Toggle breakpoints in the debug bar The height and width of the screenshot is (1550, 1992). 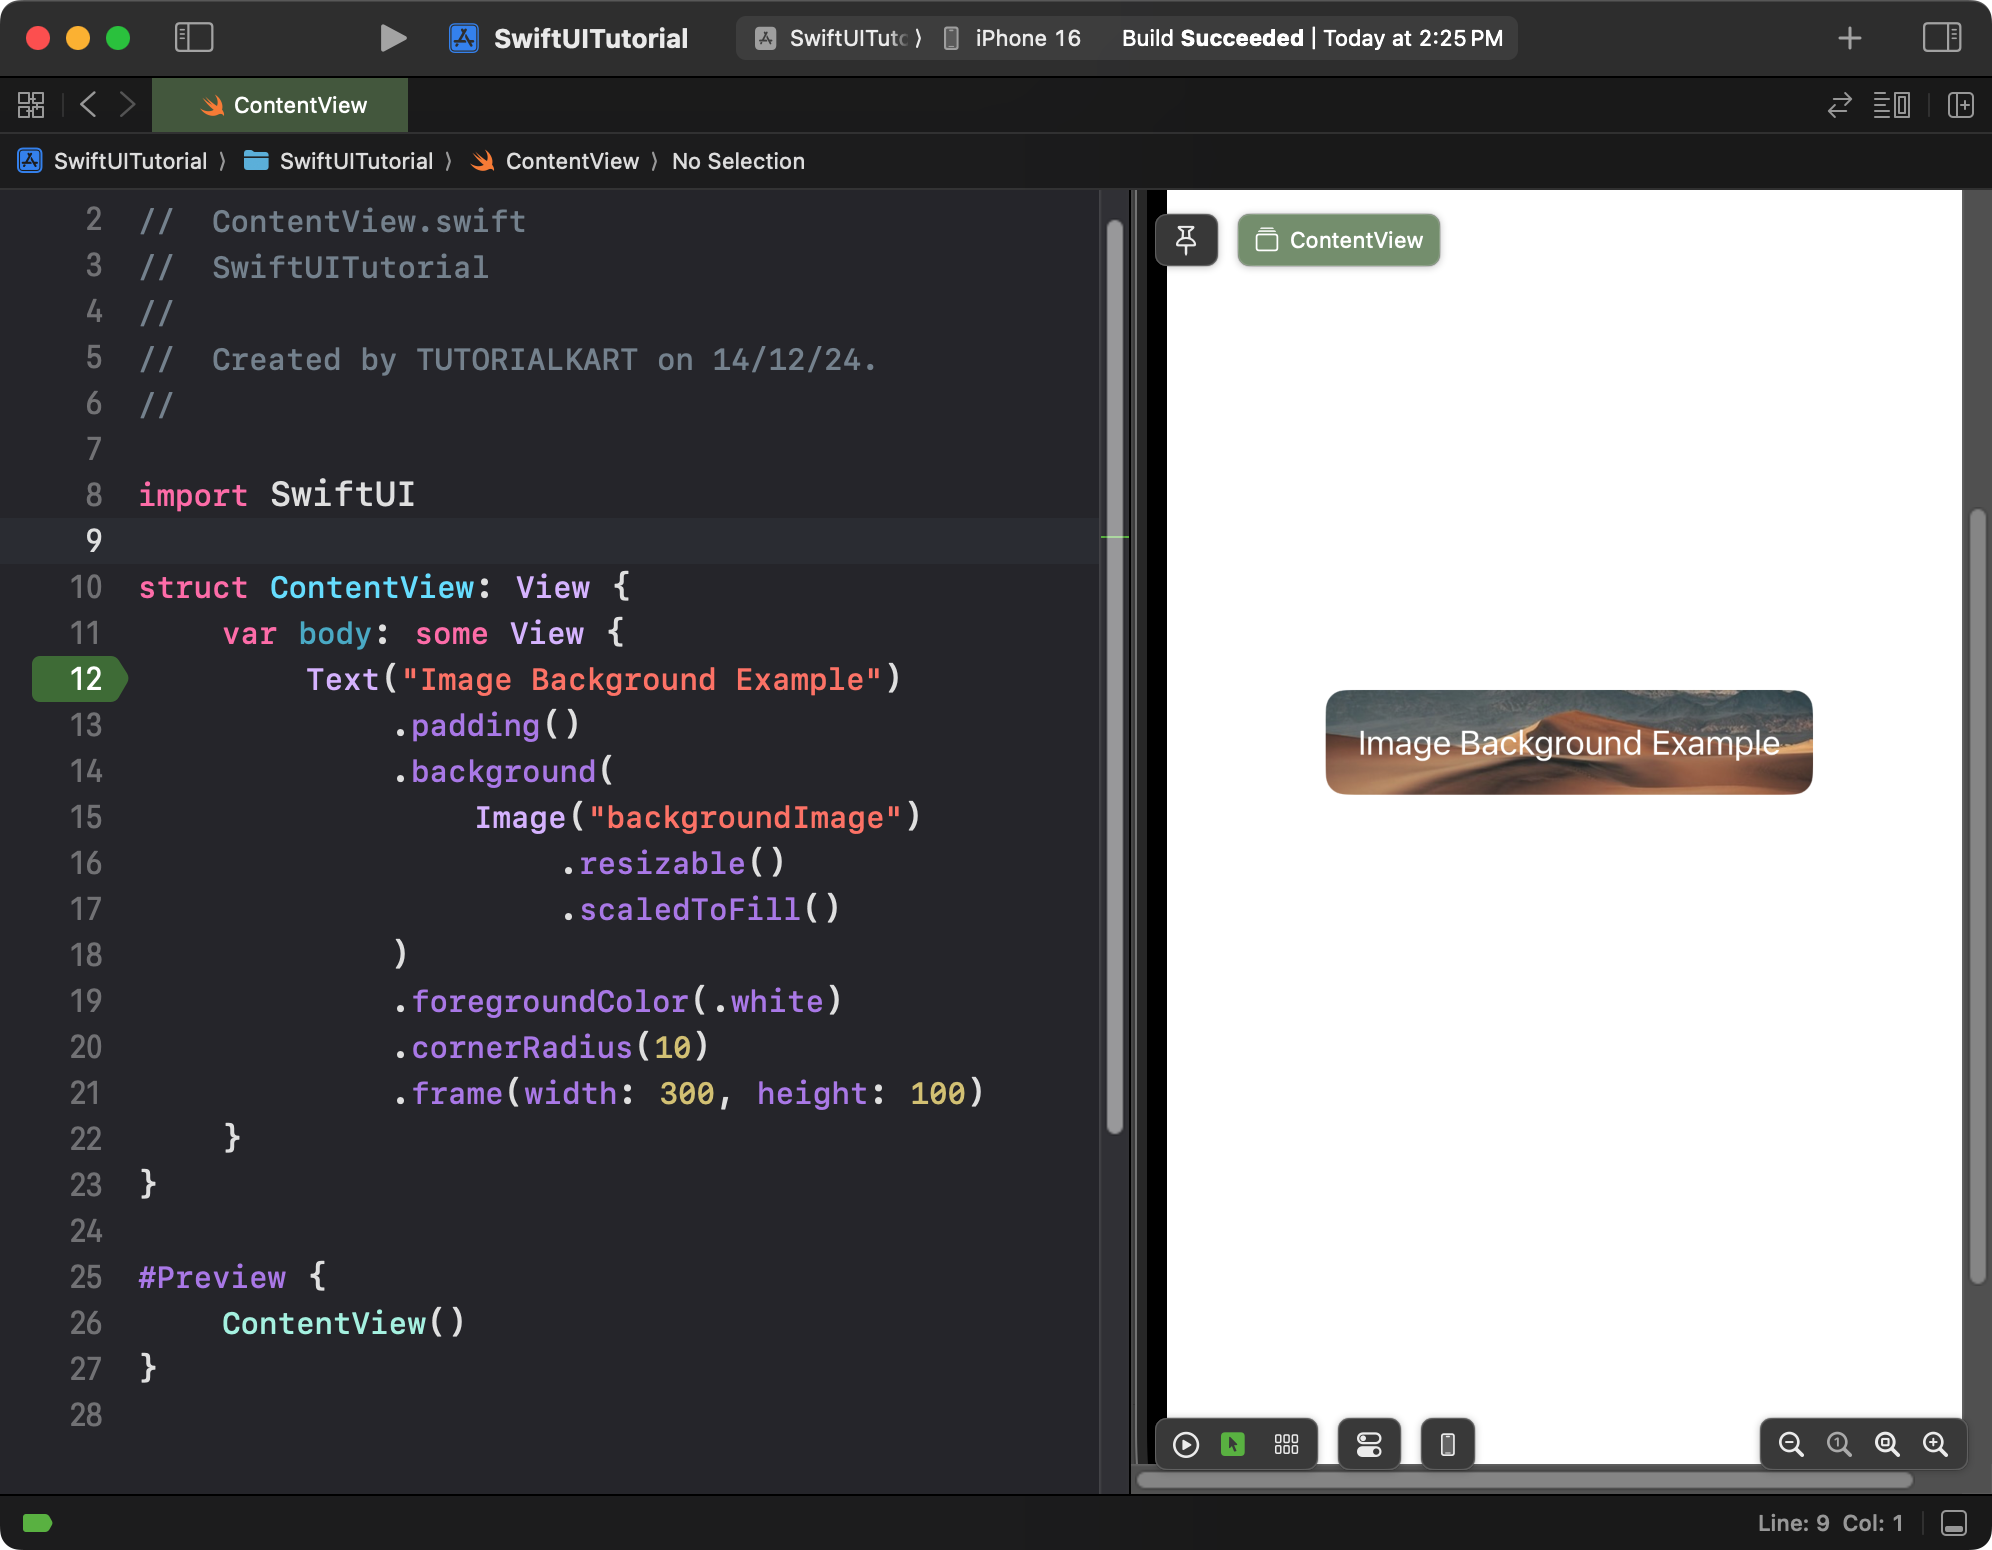point(37,1522)
